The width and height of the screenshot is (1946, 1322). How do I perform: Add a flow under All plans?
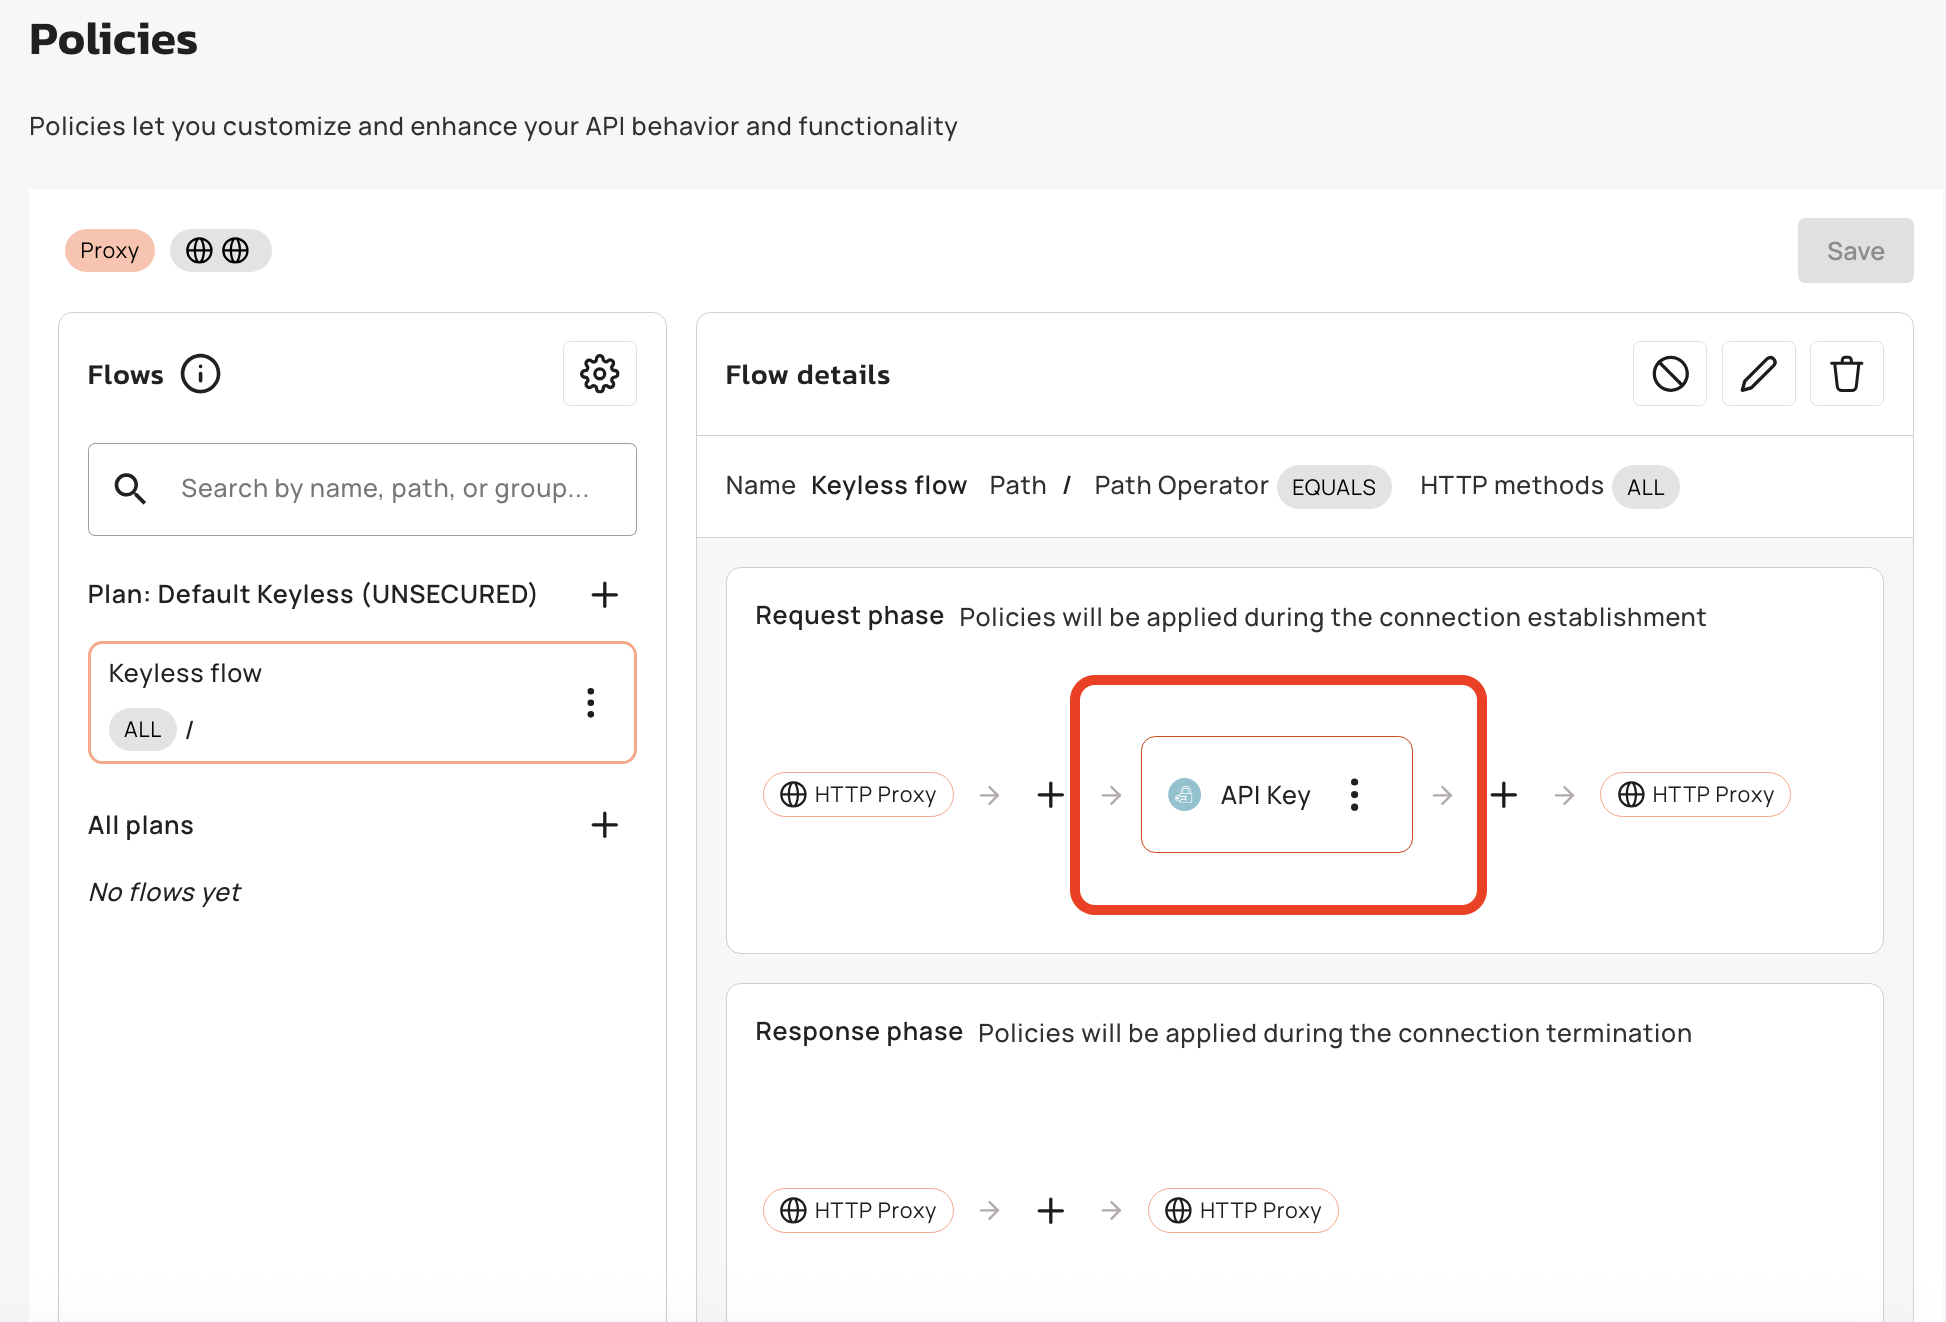[604, 825]
